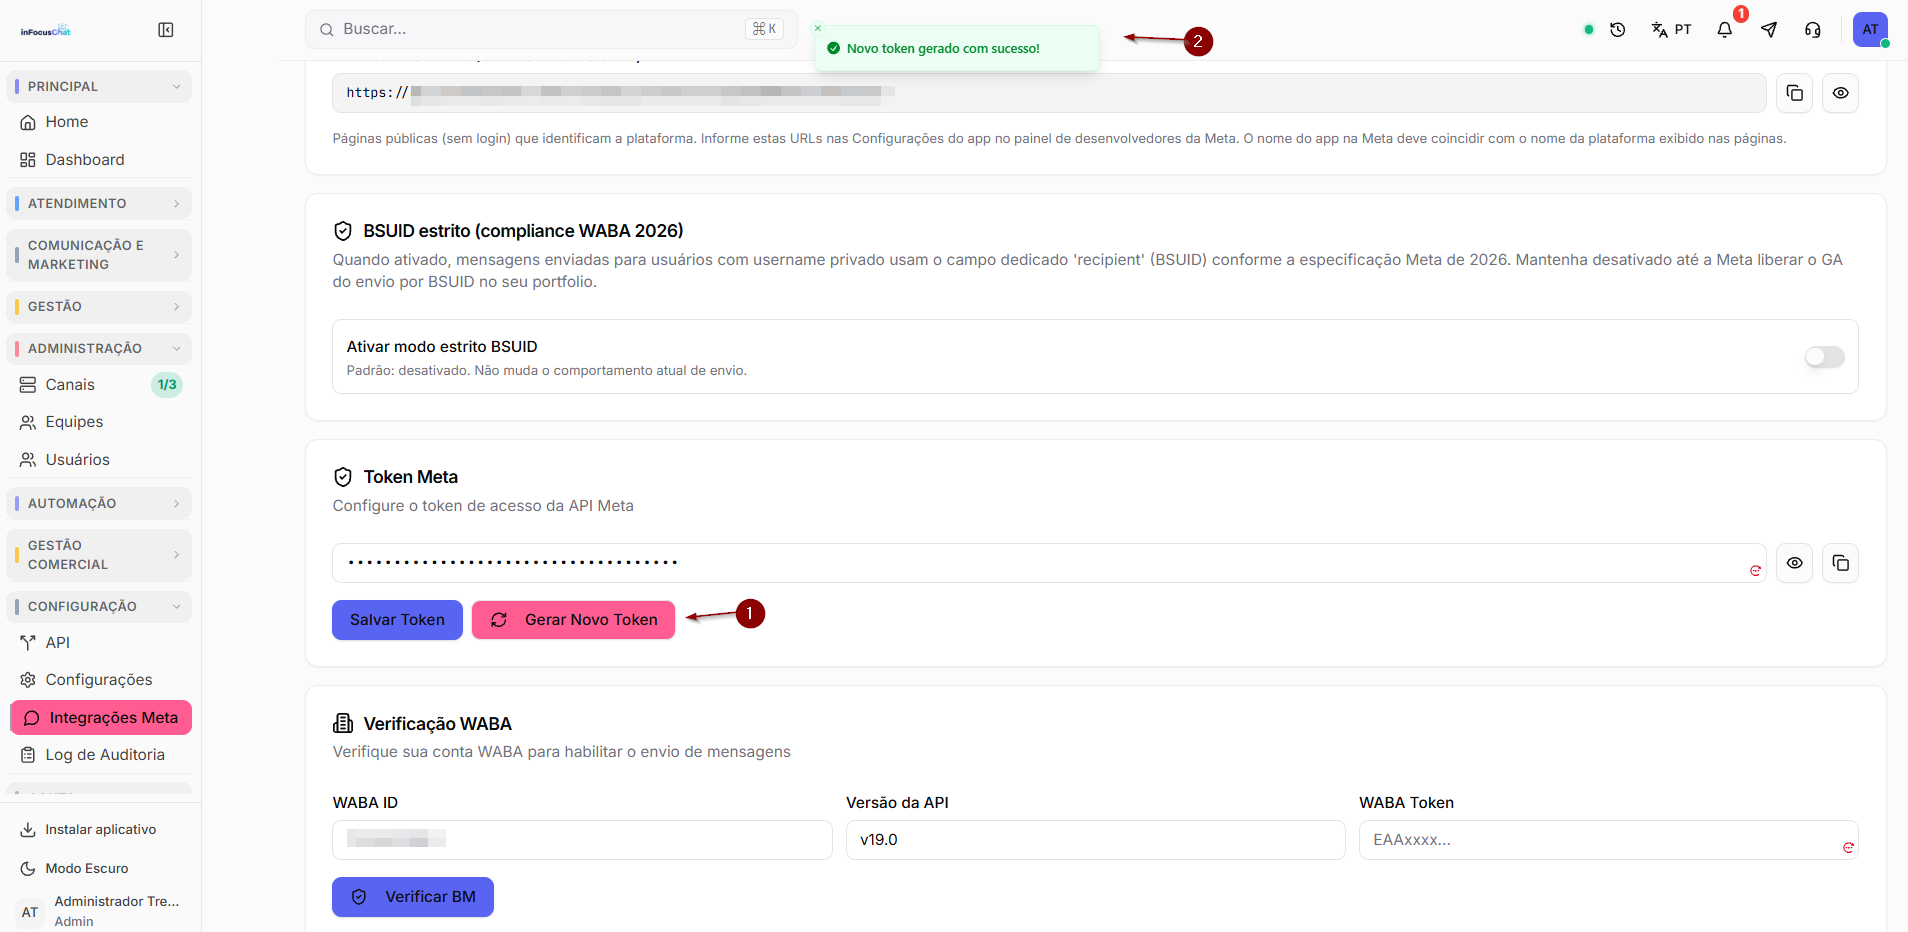Collapse the CONFIGURAÇÃO section
The height and width of the screenshot is (932, 1908).
point(99,607)
